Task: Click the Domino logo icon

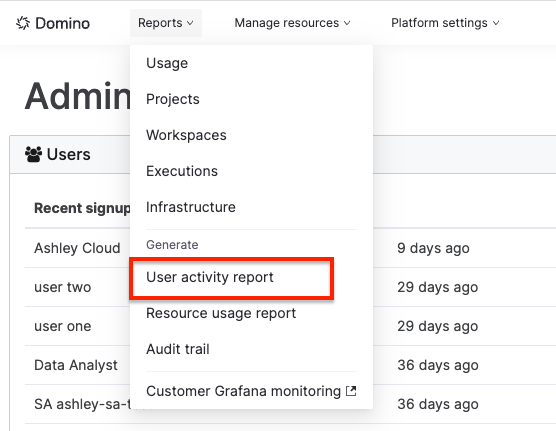Action: 23,23
